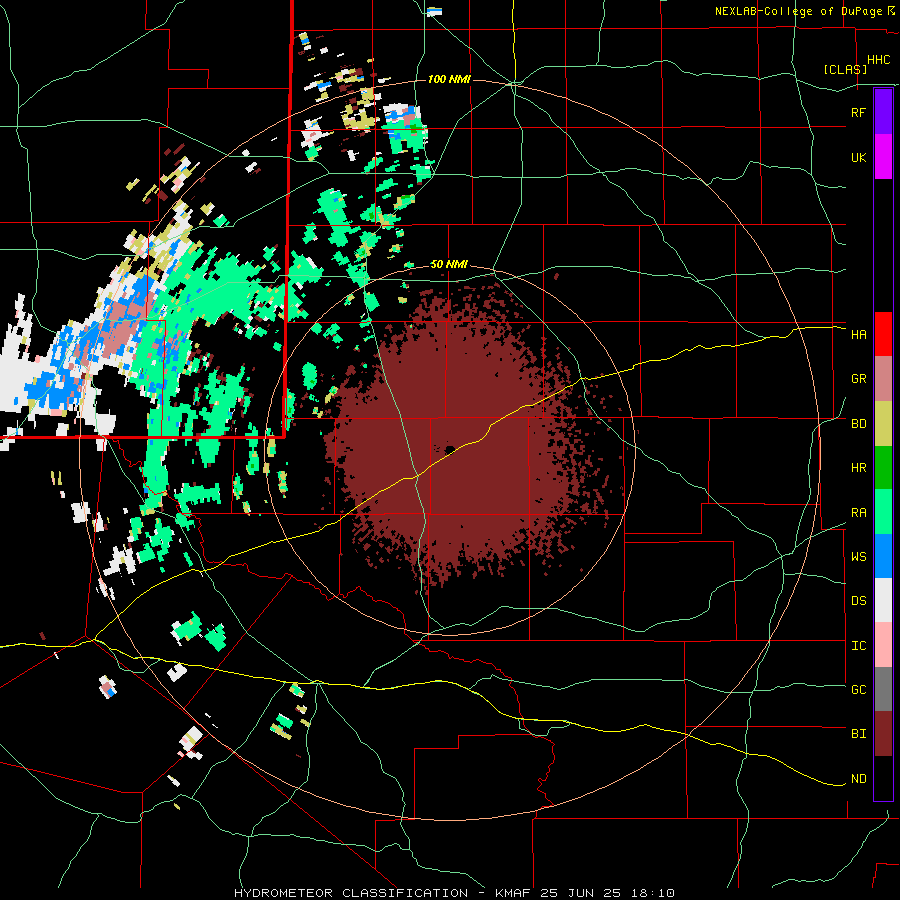This screenshot has height=900, width=900.
Task: Click the 50 NMI range ring label
Action: tap(449, 264)
